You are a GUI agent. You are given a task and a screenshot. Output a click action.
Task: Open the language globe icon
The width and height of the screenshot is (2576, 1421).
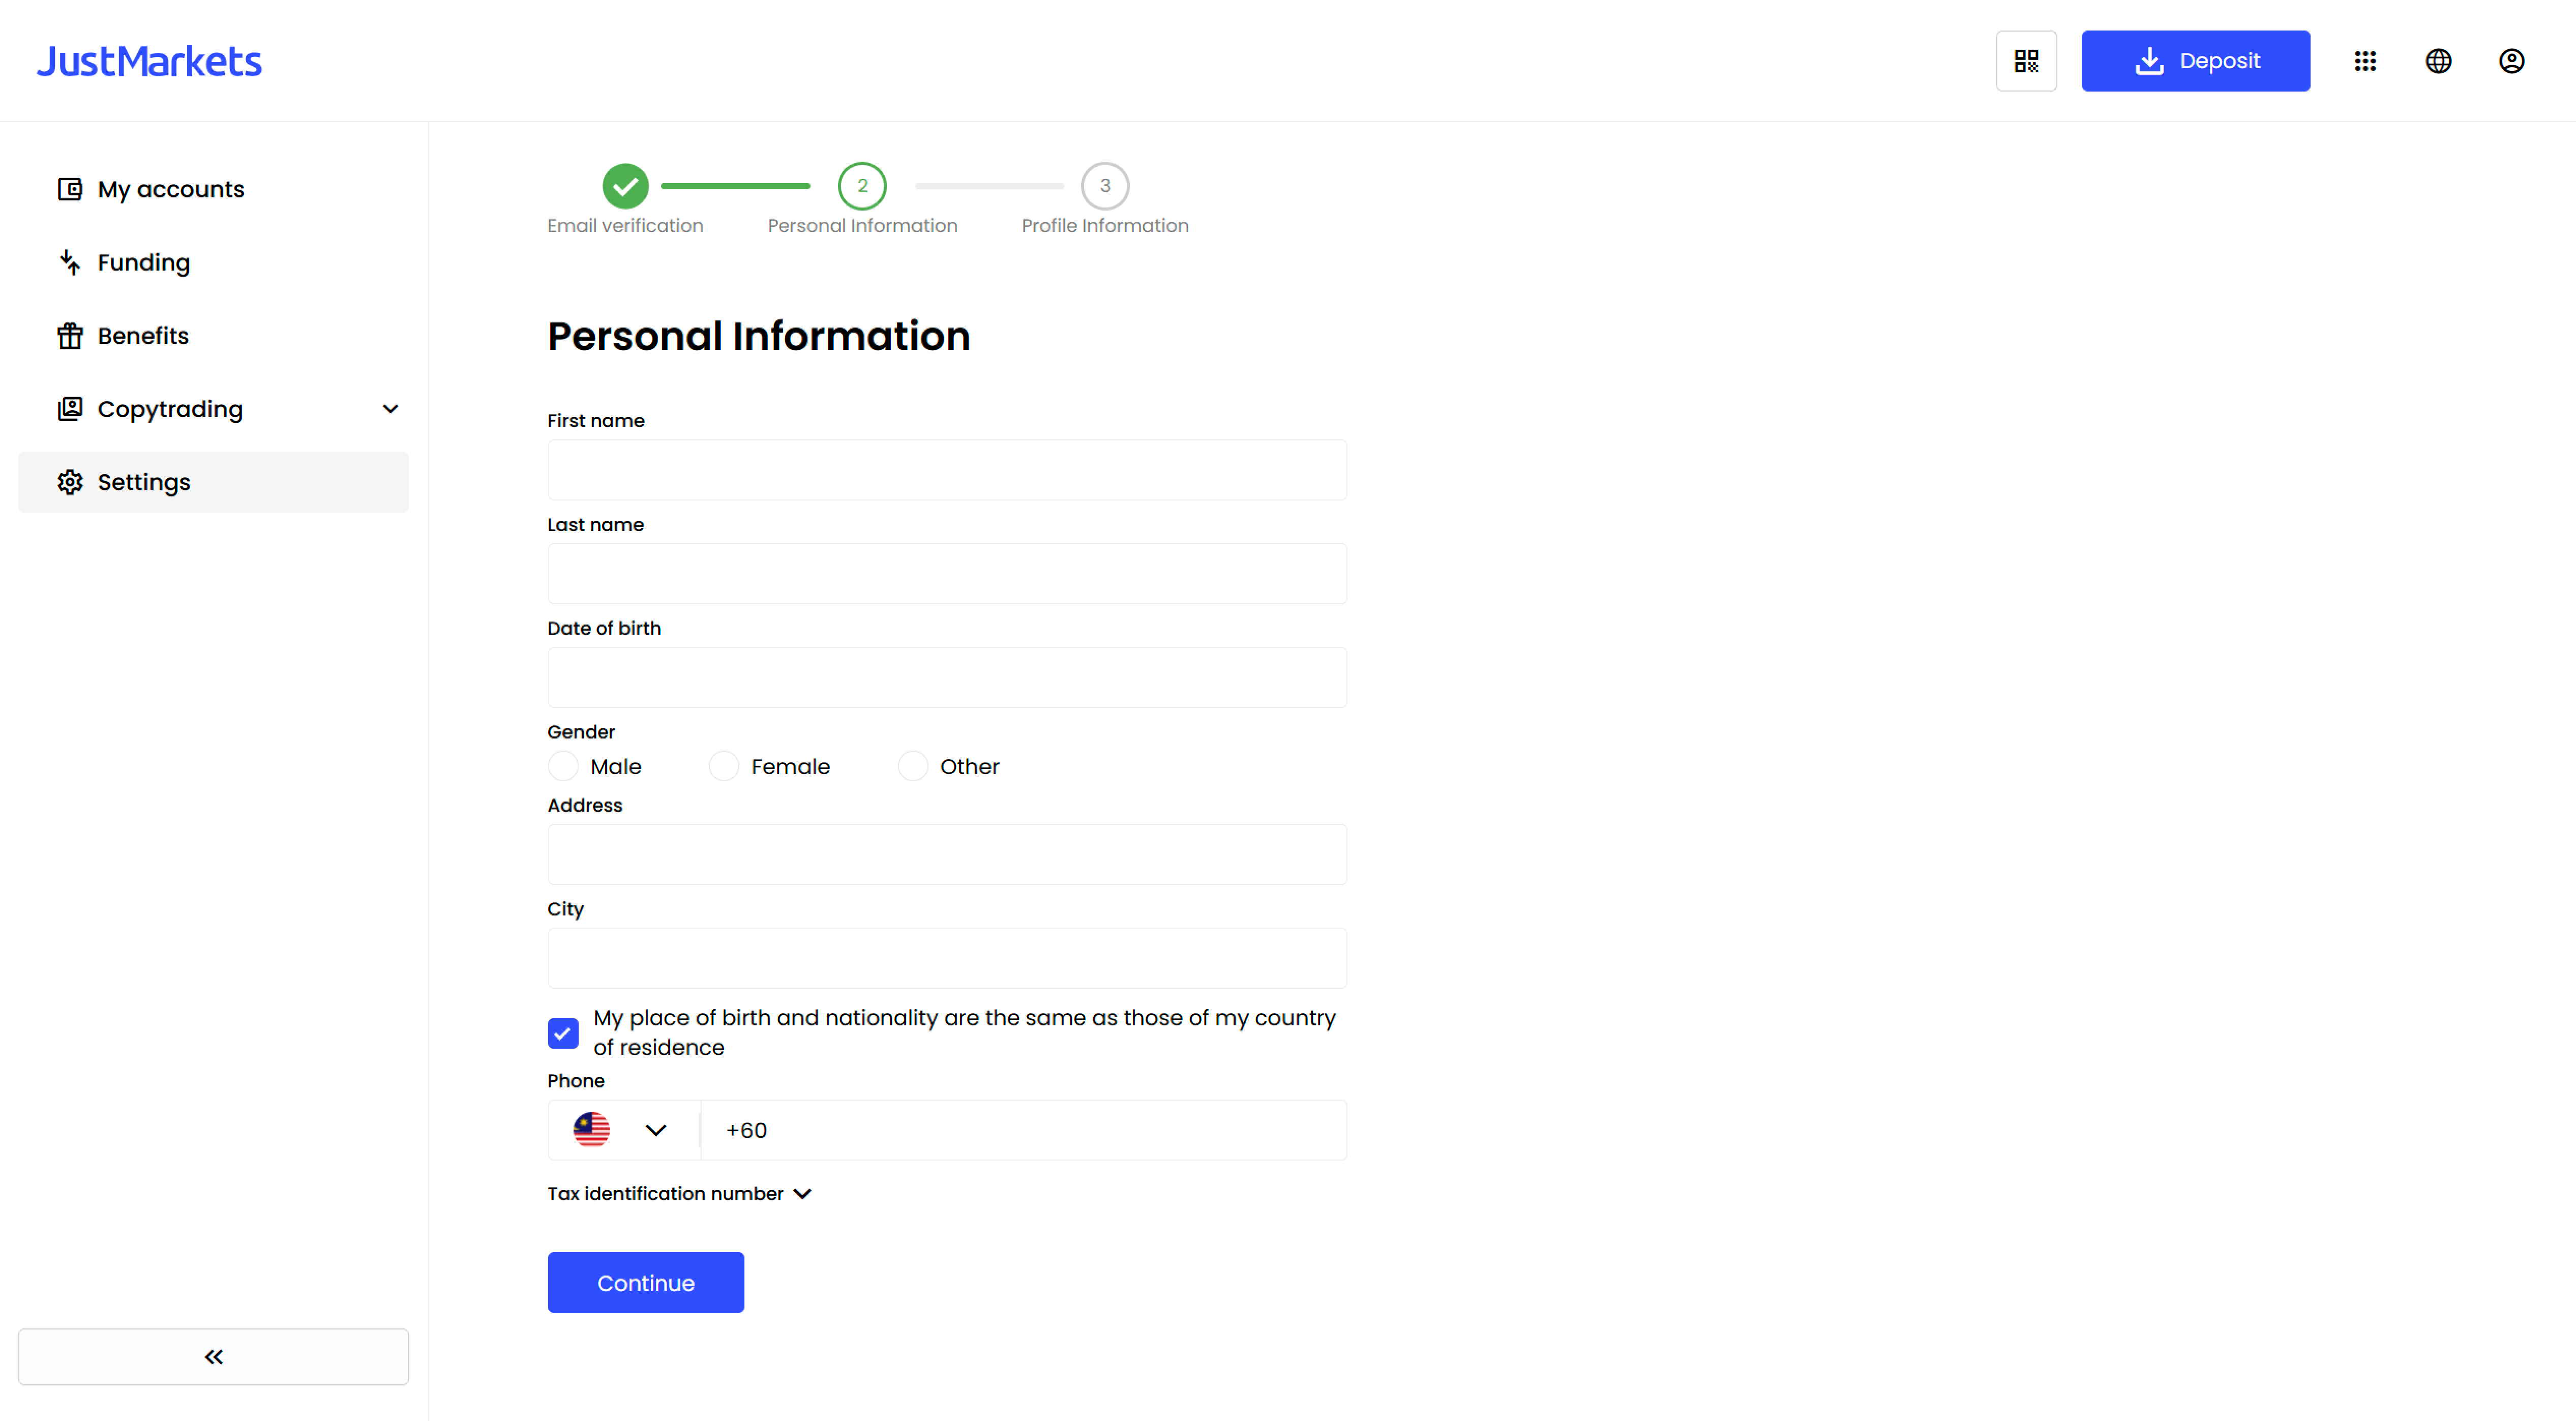pyautogui.click(x=2438, y=61)
